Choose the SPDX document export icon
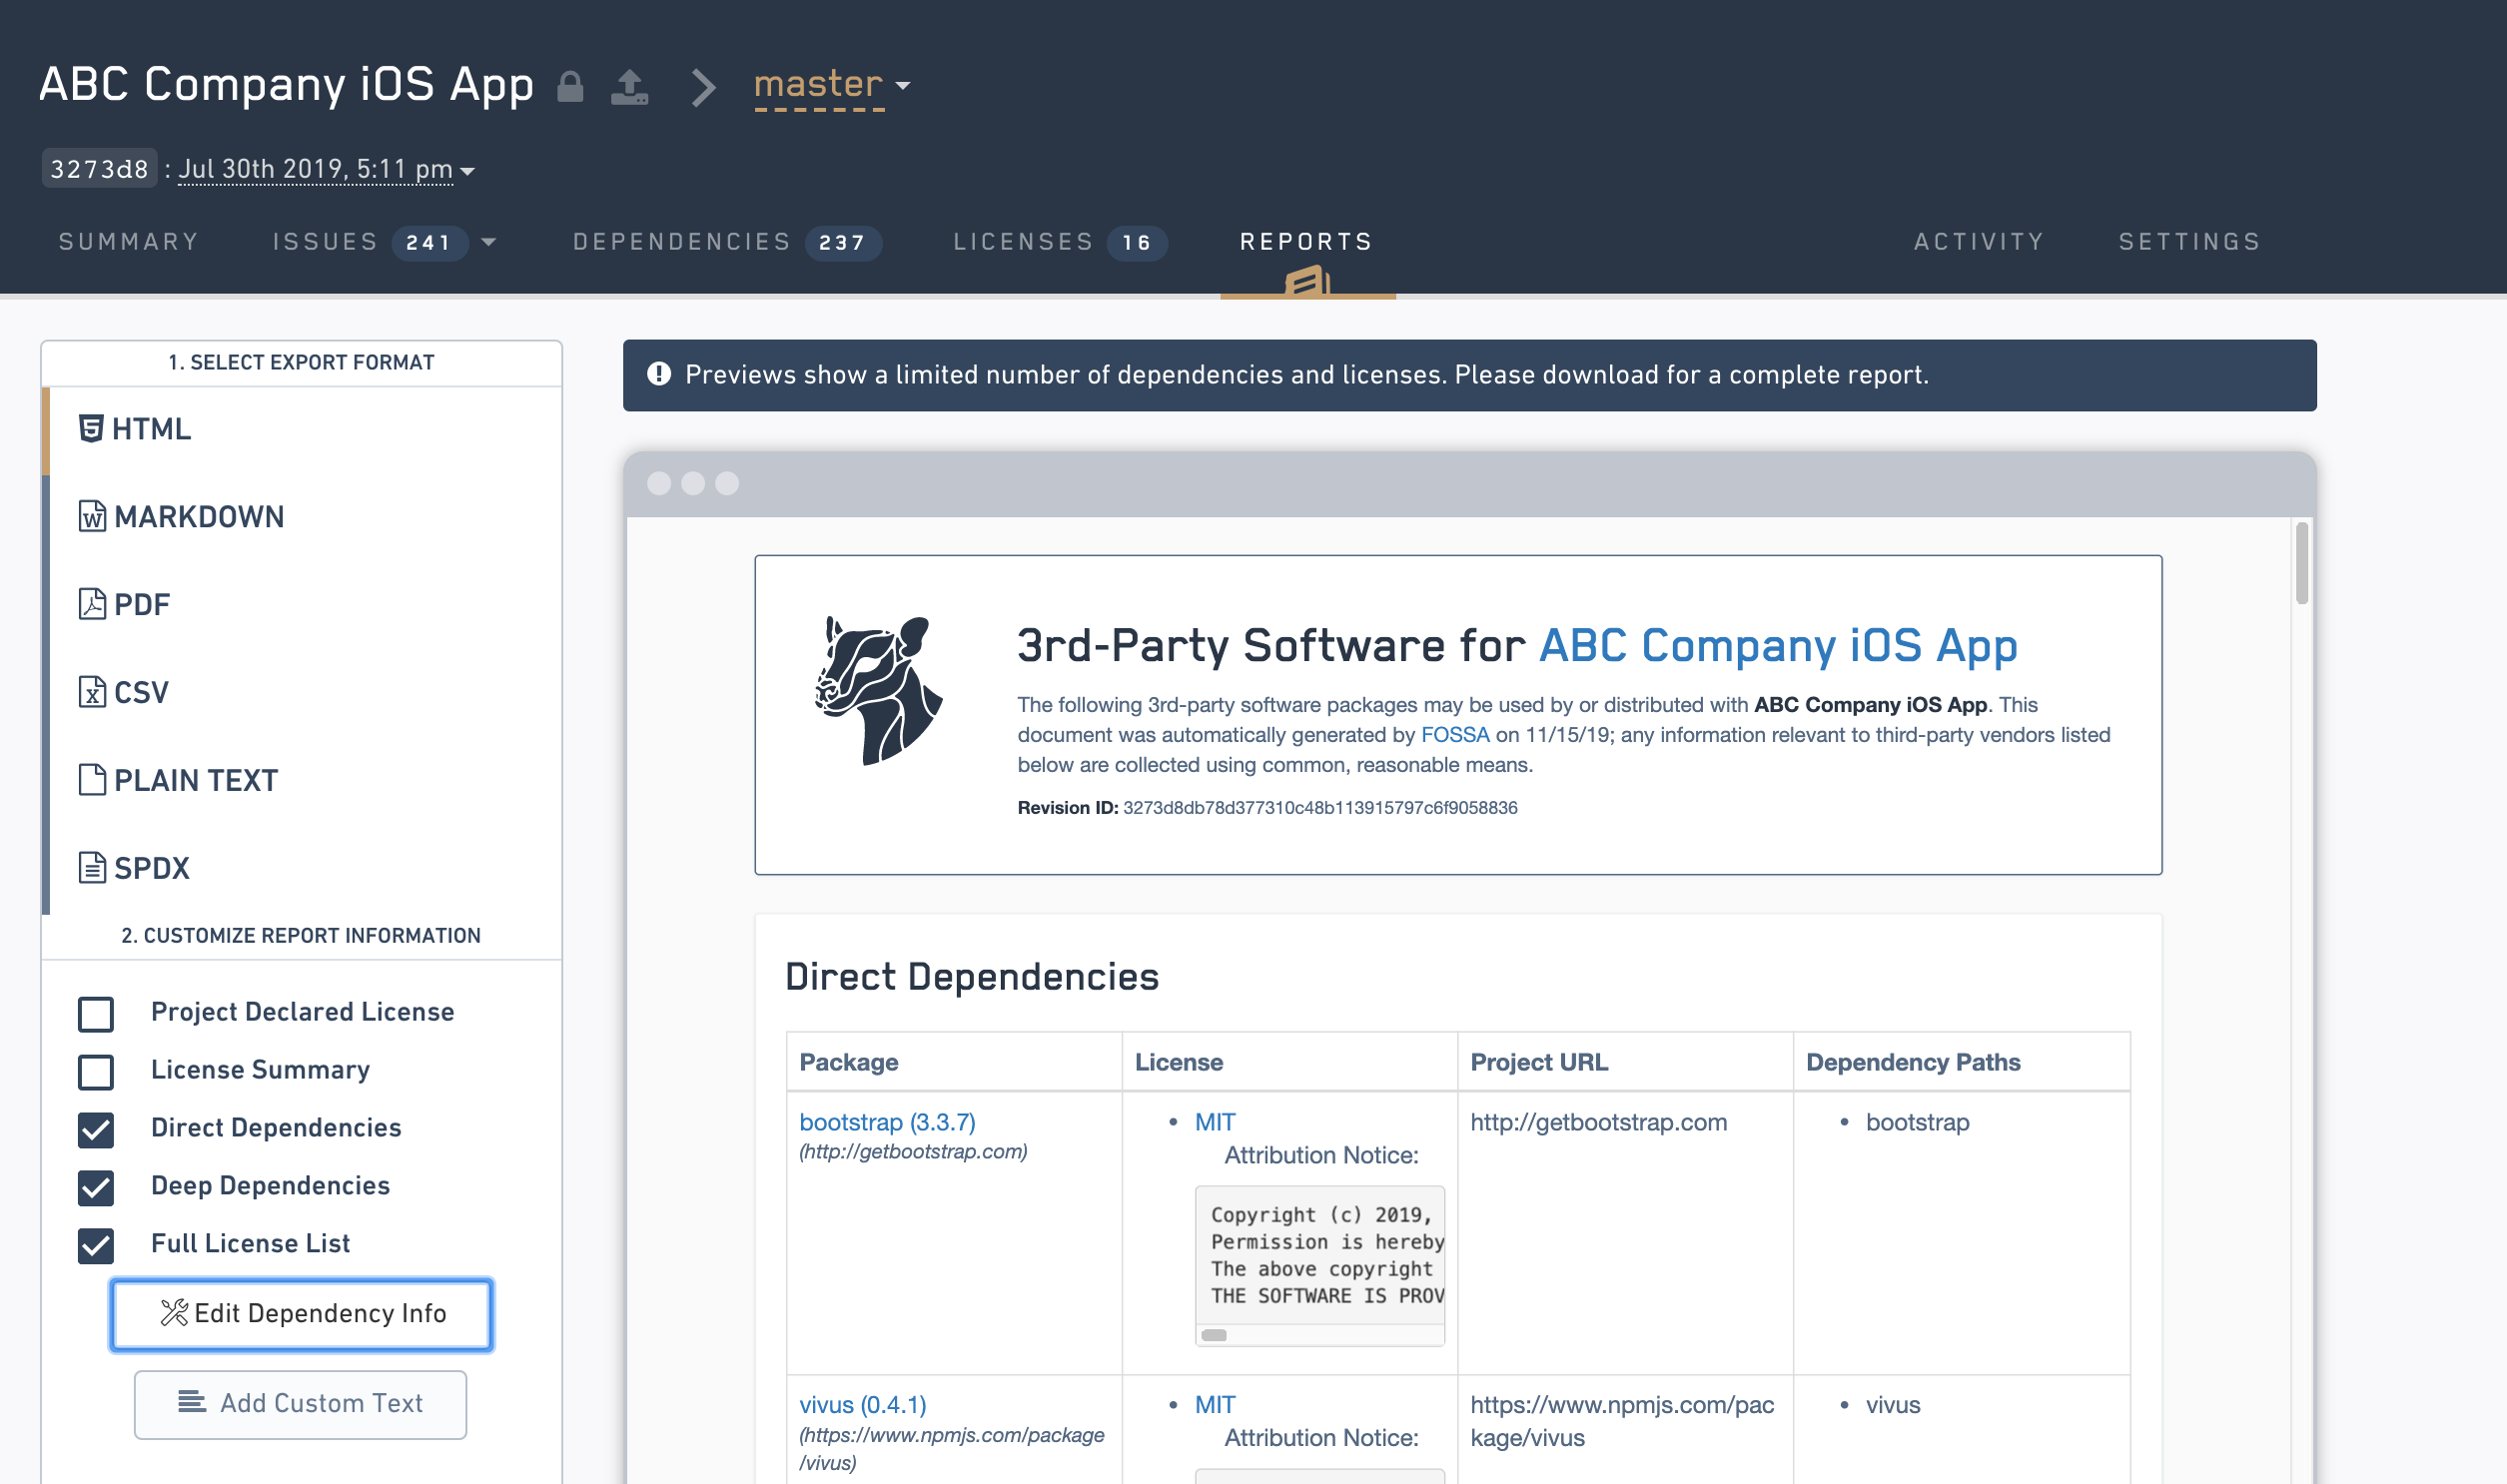 tap(91, 867)
